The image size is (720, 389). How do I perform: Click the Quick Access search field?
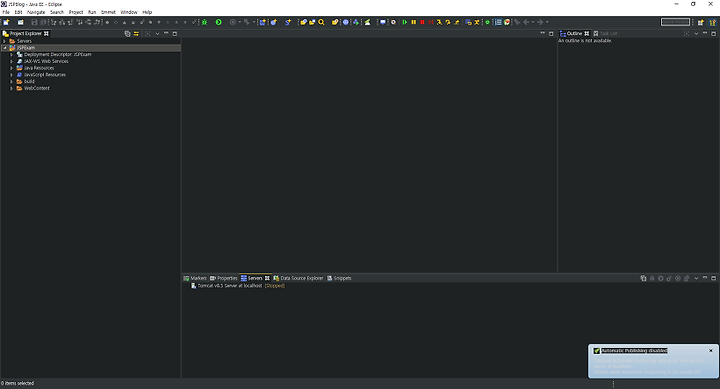pyautogui.click(x=675, y=22)
